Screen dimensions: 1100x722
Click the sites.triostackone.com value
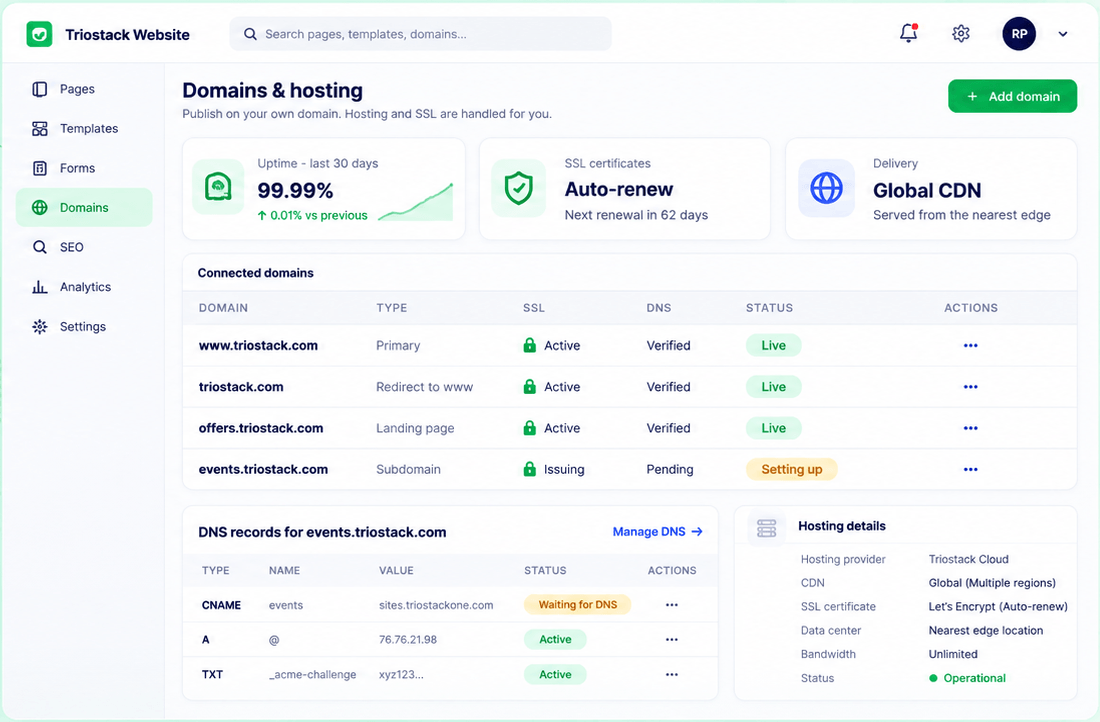tap(436, 605)
